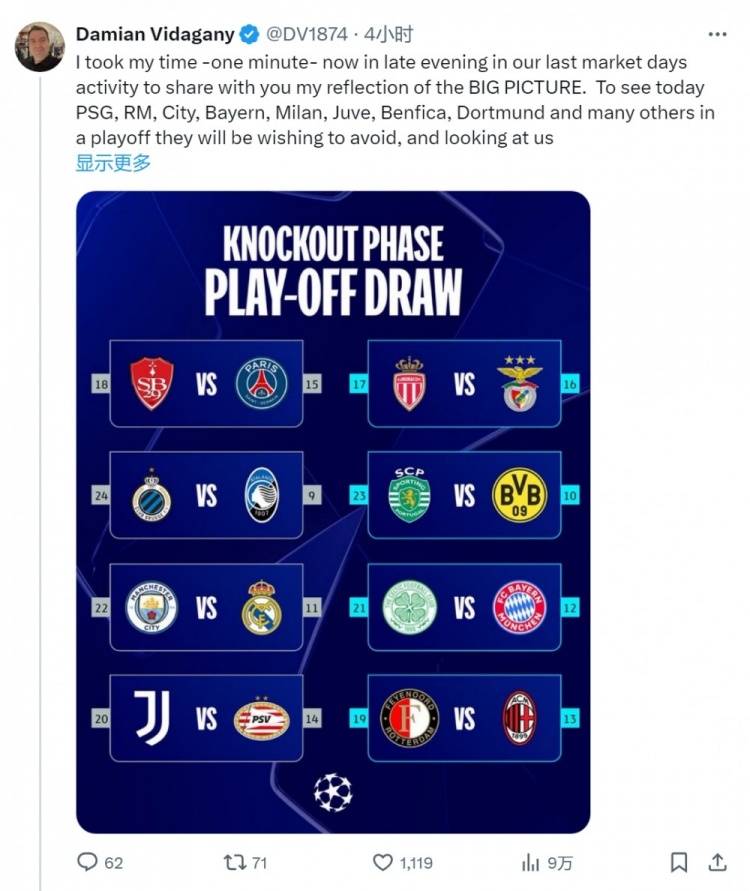Viewport: 750px width, 891px height.
Task: Click the Juventus logo
Action: 152,719
